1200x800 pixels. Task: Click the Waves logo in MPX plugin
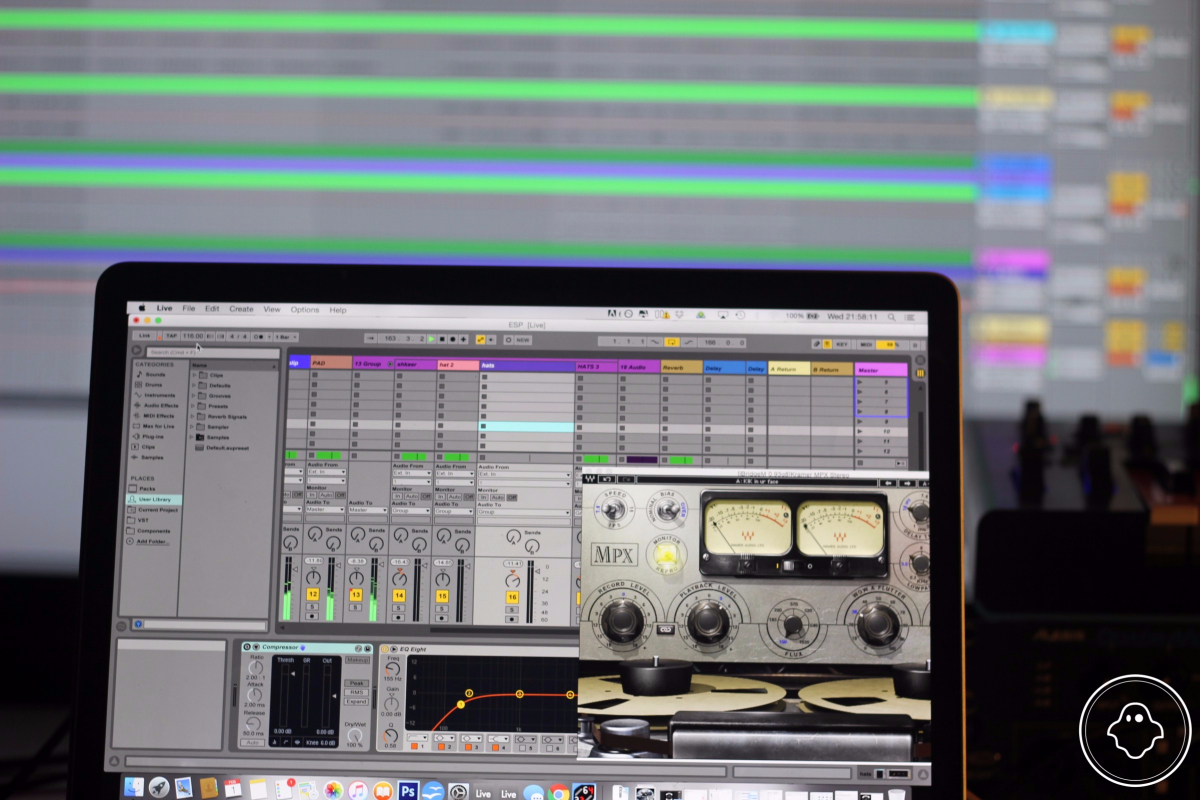pyautogui.click(x=589, y=479)
